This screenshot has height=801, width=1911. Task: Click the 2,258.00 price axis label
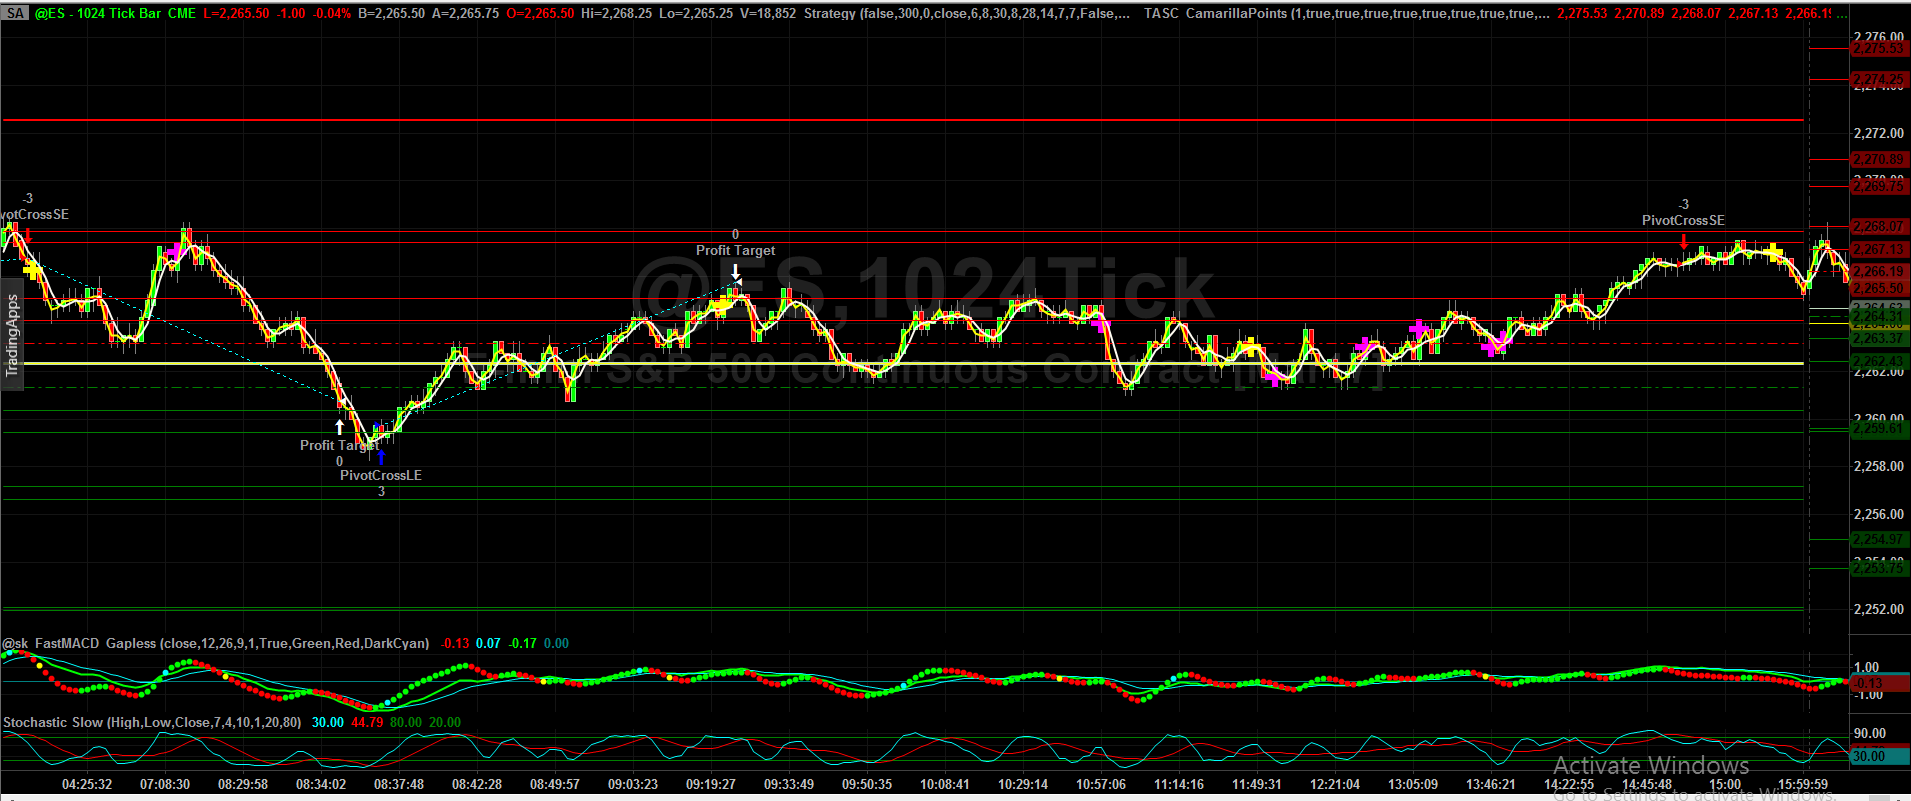tap(1878, 466)
